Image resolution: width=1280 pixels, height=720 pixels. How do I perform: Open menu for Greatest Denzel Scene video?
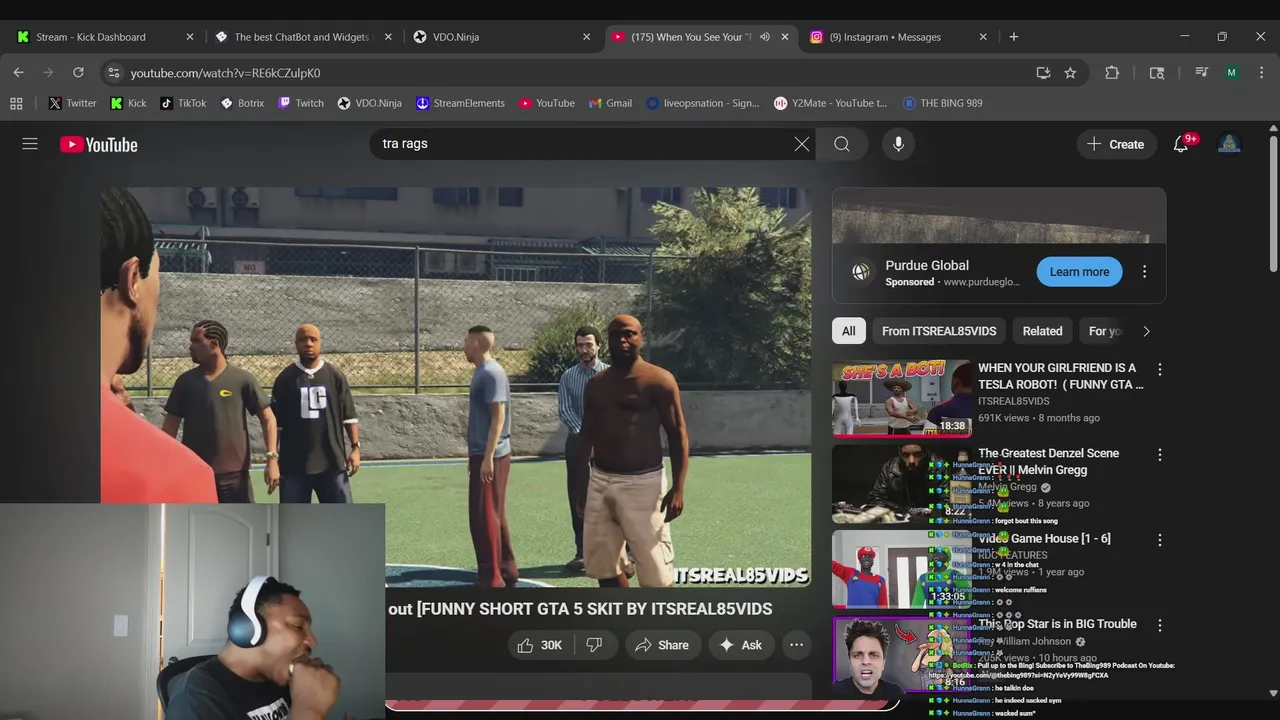pyautogui.click(x=1159, y=454)
